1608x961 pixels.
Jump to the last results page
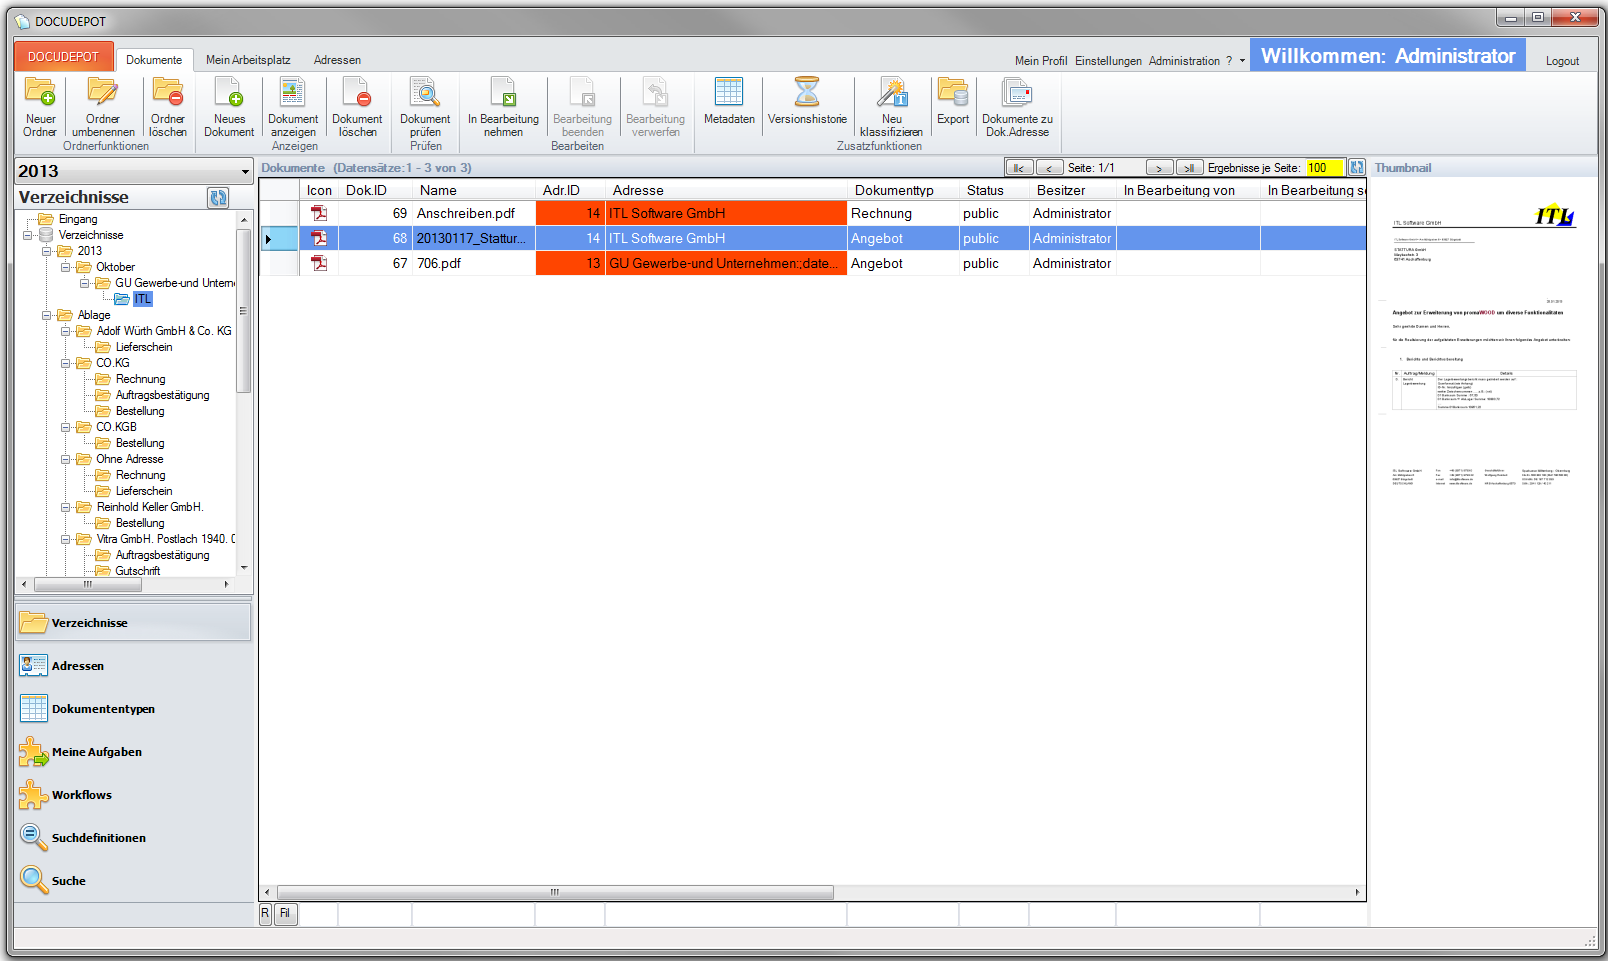(1190, 168)
